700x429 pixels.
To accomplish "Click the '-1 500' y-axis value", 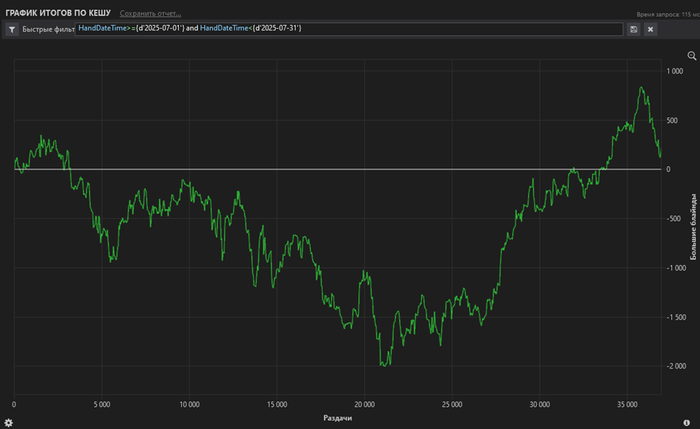I will pos(676,317).
